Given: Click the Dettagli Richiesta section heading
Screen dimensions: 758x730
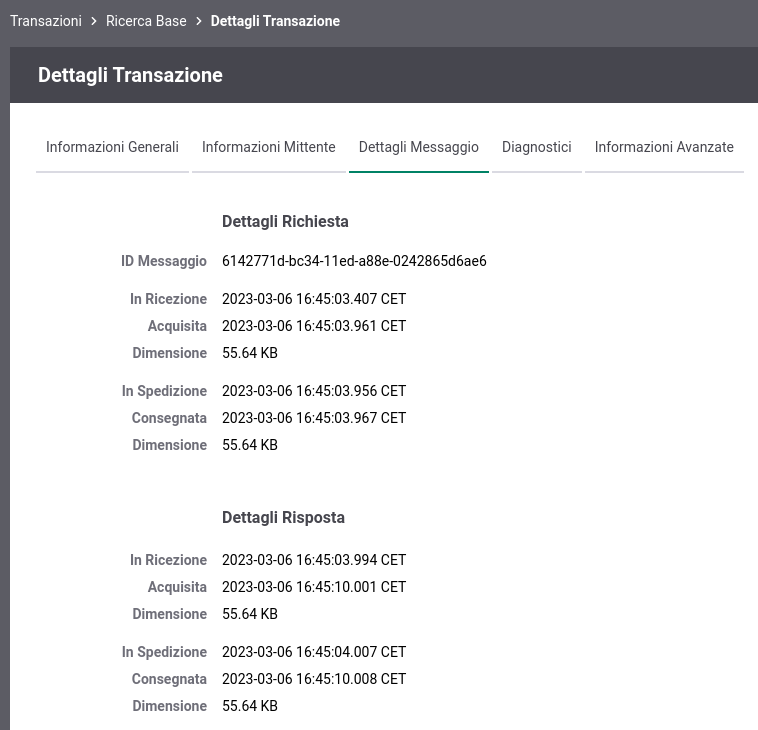Looking at the screenshot, I should [285, 221].
